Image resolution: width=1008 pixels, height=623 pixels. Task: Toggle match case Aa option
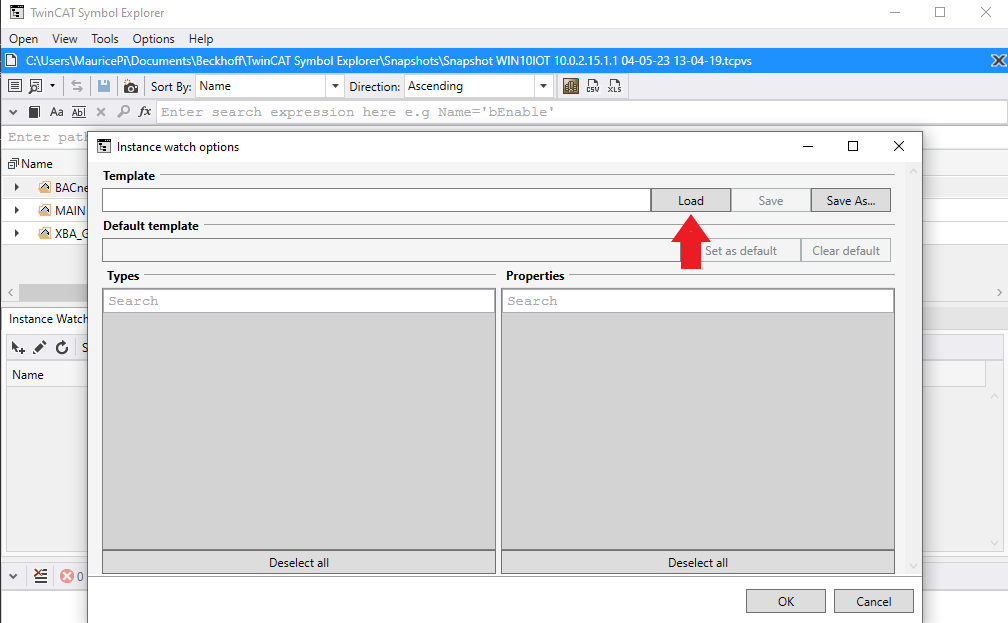point(57,112)
